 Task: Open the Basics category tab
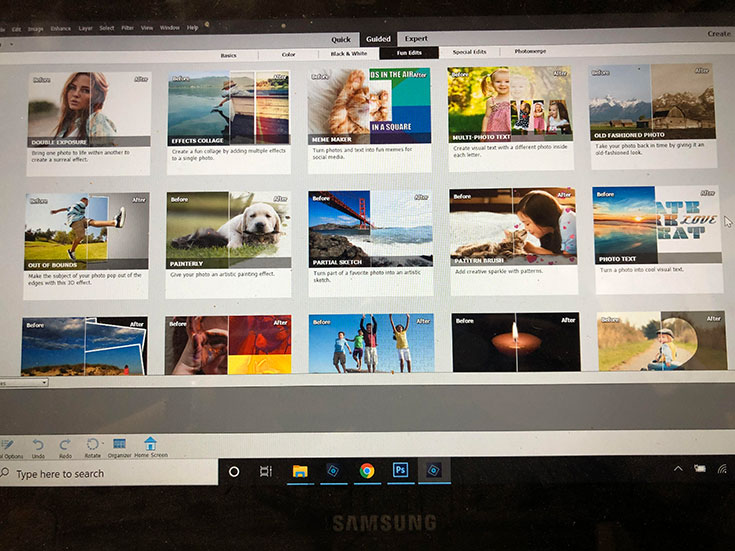point(228,55)
